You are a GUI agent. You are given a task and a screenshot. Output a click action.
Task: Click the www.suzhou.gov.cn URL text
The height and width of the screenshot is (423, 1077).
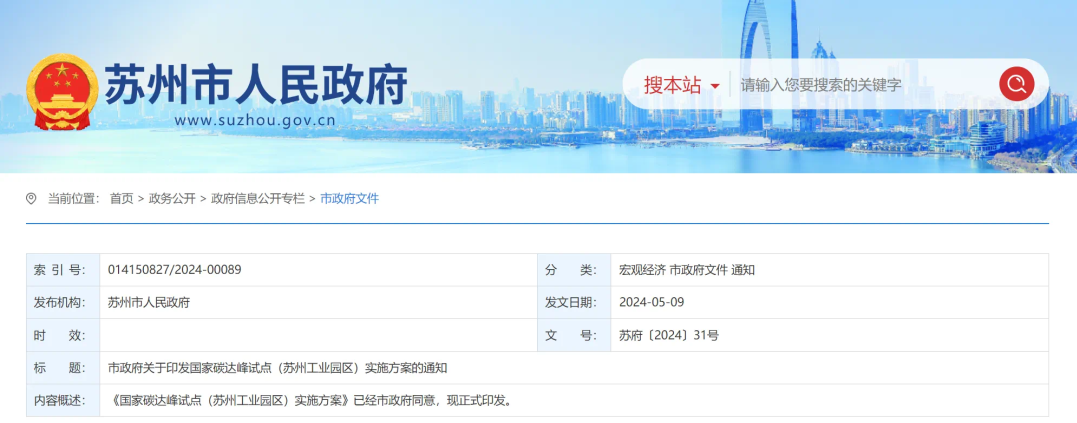tap(255, 122)
